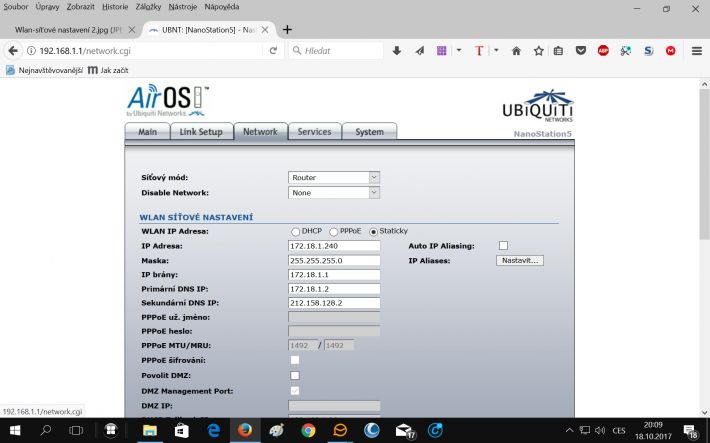The width and height of the screenshot is (710, 443).
Task: Switch to the Wlan-síťové nastavení 2.jpg tab
Action: pos(68,30)
